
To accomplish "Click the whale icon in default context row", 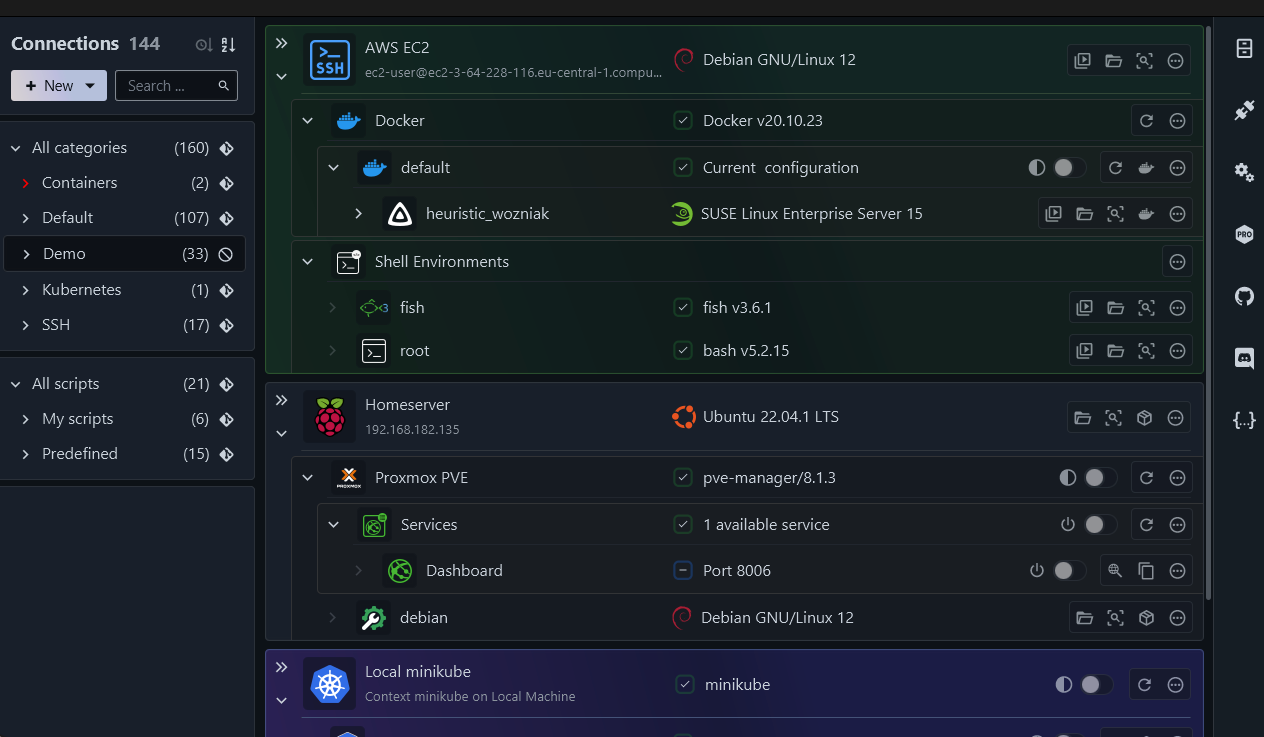I will 1147,168.
